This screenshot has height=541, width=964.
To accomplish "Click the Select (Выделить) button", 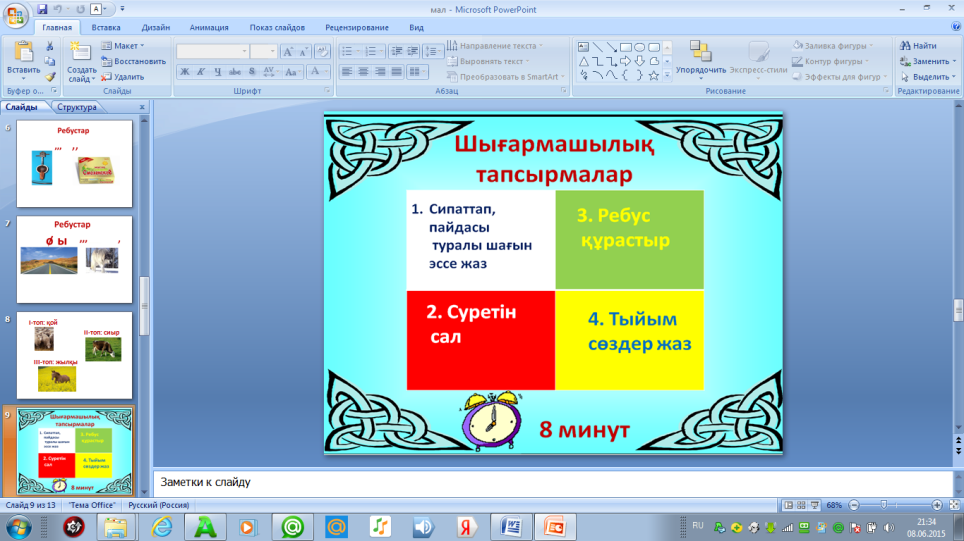I will point(928,77).
